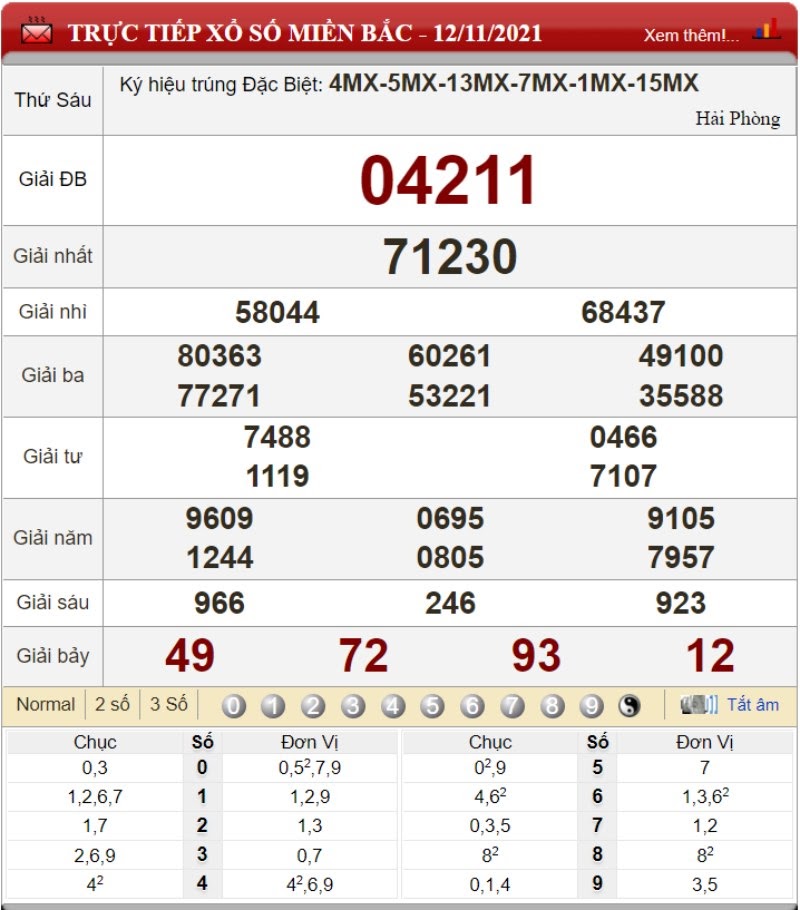This screenshot has height=910, width=800.
Task: Select digit 3 filter ball
Action: pos(352,706)
